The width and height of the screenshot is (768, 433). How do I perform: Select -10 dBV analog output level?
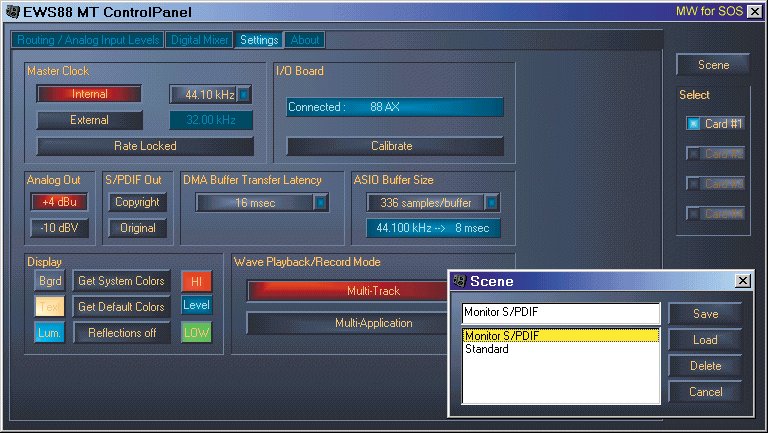(x=59, y=228)
